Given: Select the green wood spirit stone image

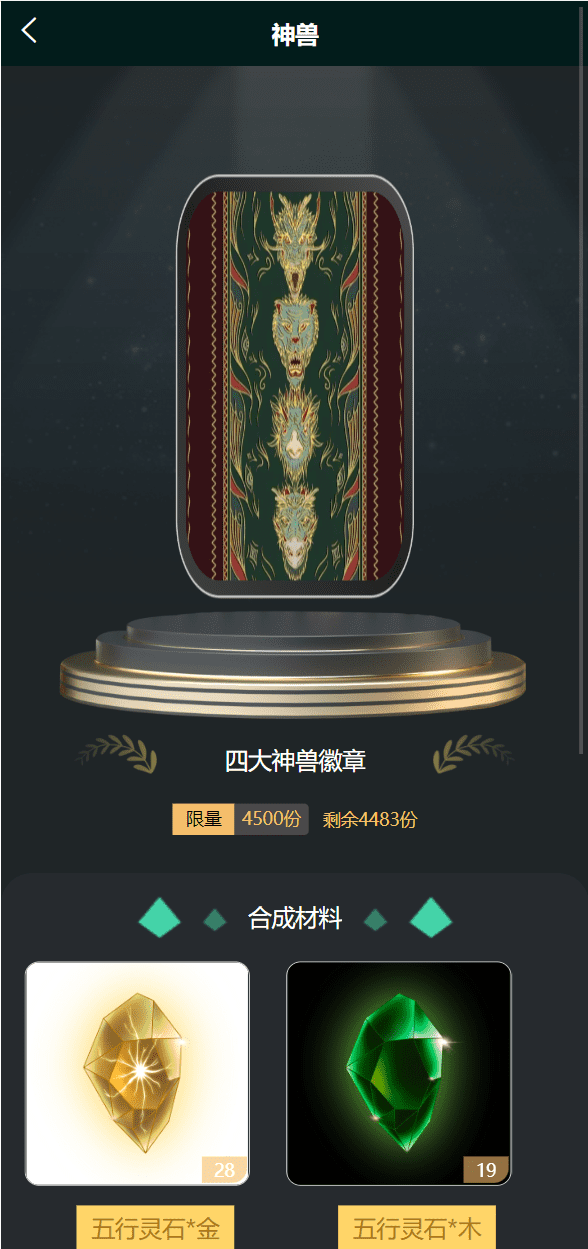Looking at the screenshot, I should pyautogui.click(x=399, y=1073).
